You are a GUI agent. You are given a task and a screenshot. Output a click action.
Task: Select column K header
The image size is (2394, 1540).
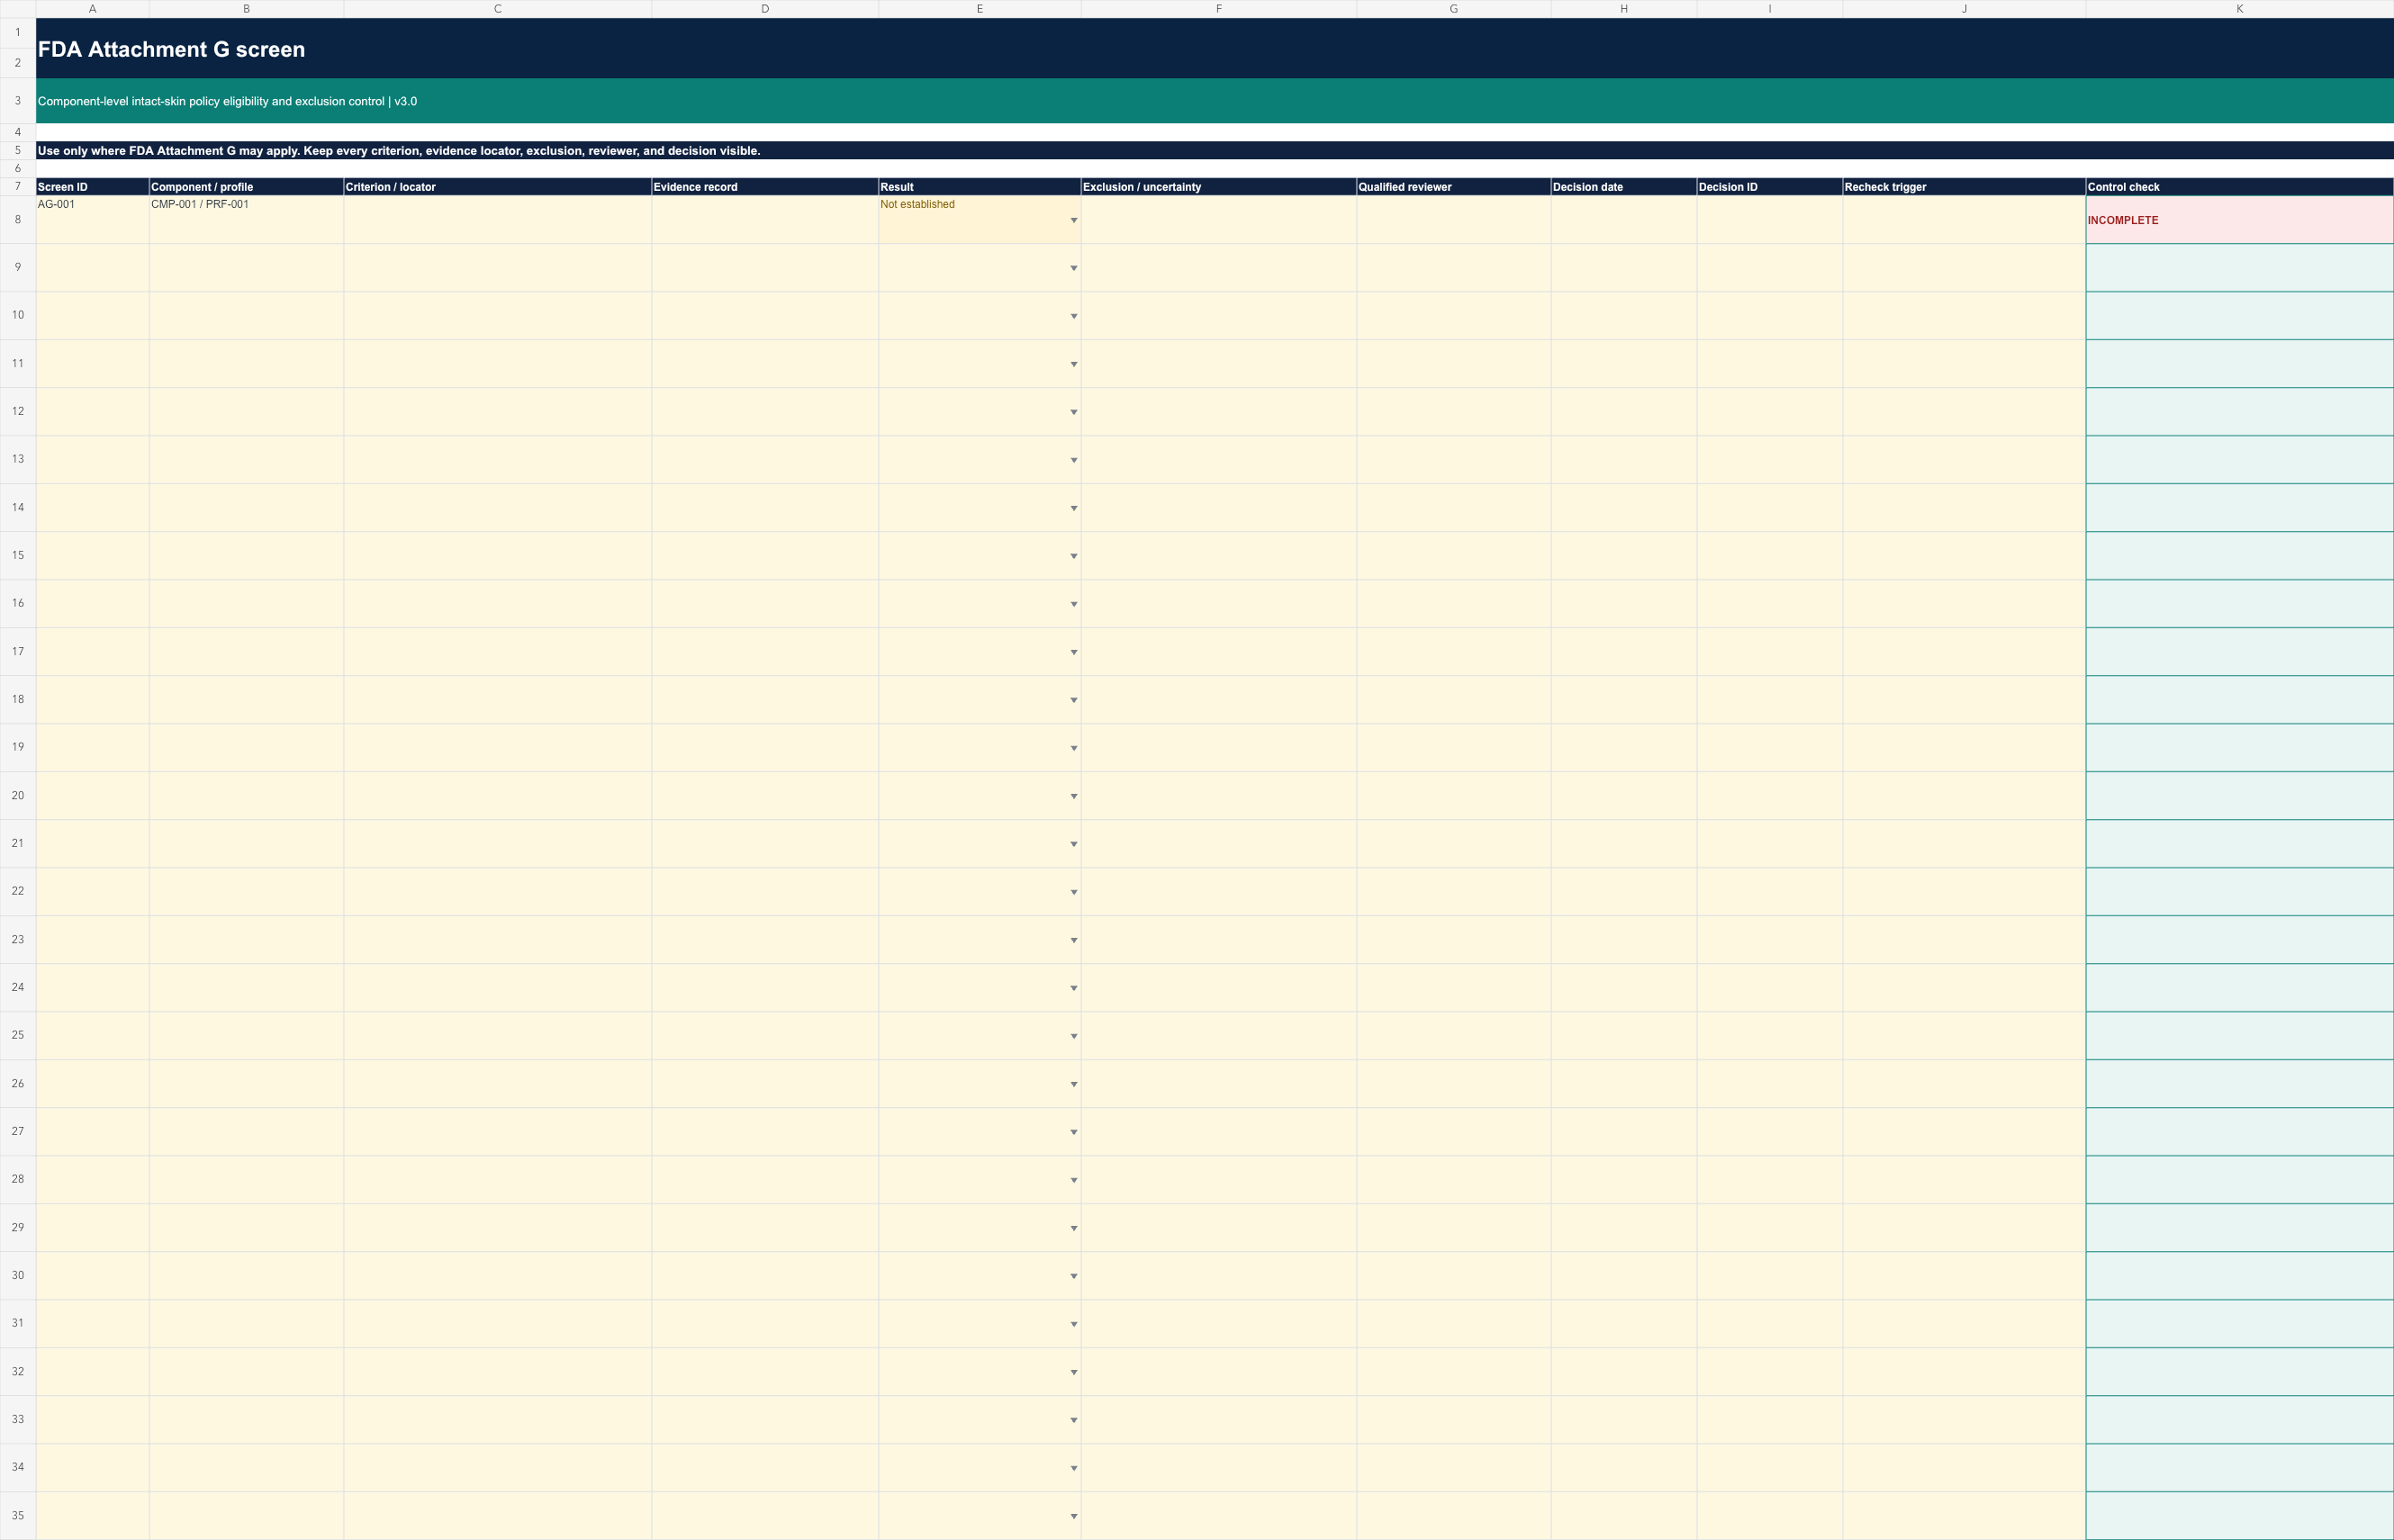2239,9
